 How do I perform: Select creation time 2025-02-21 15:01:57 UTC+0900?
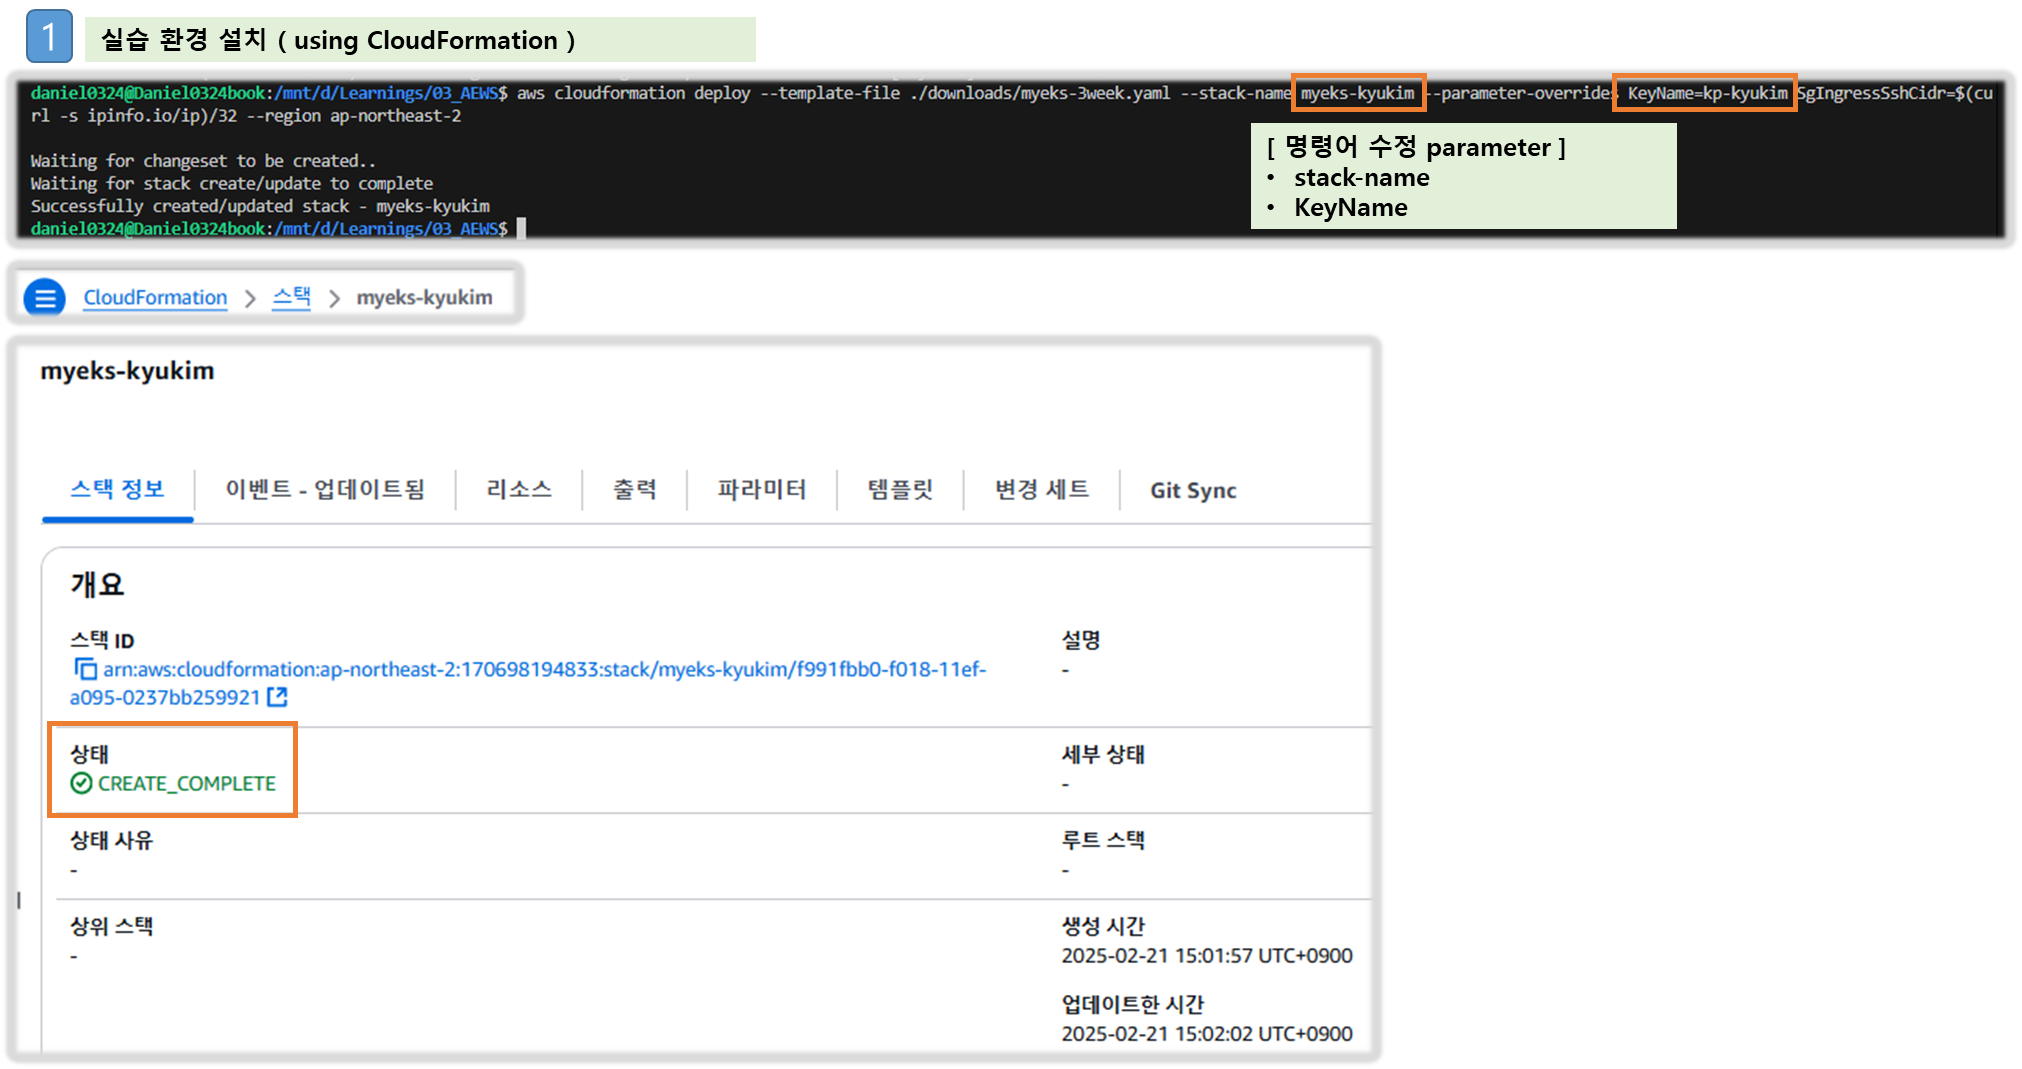click(x=1207, y=956)
